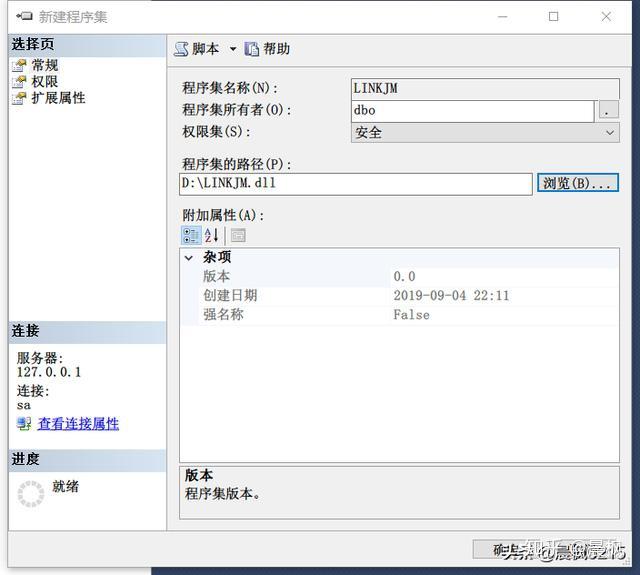Close the 新建程序集 dialog

coord(607,17)
